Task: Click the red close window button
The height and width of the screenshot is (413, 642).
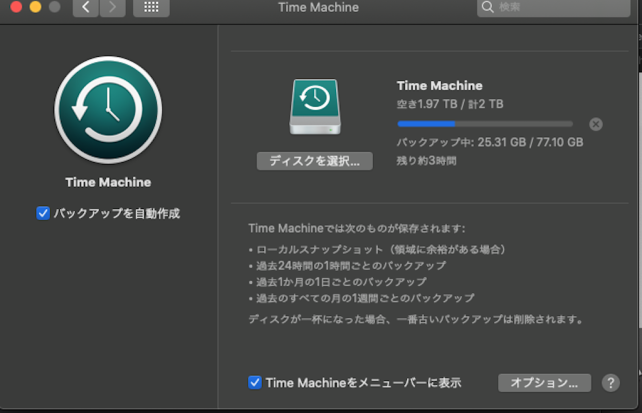Action: [x=16, y=7]
